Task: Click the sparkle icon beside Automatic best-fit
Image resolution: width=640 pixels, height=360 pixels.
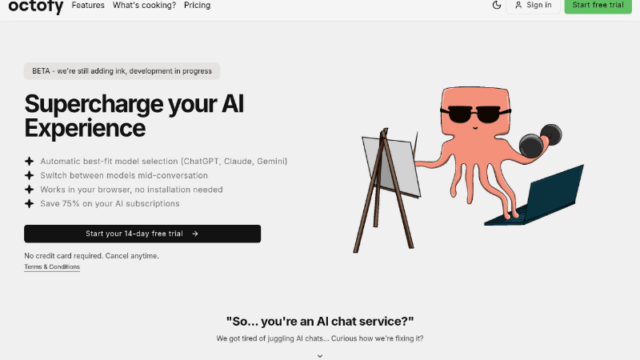Action: tap(29, 161)
